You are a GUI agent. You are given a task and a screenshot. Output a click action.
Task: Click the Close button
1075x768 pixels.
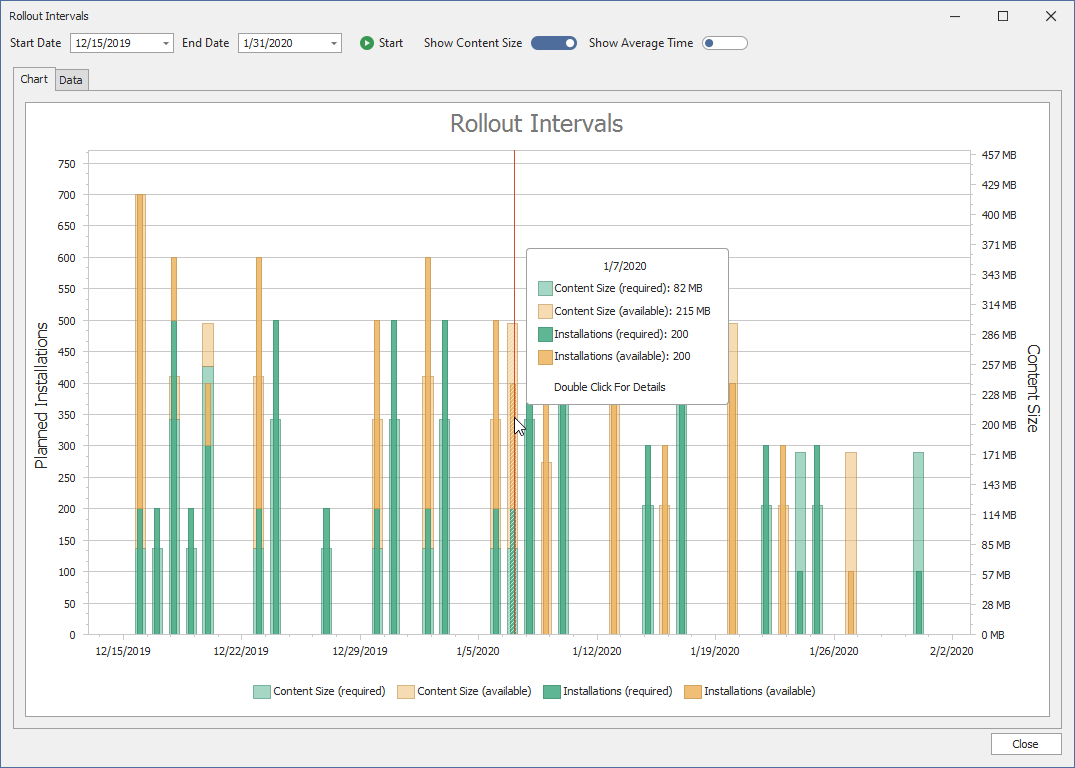point(1026,744)
